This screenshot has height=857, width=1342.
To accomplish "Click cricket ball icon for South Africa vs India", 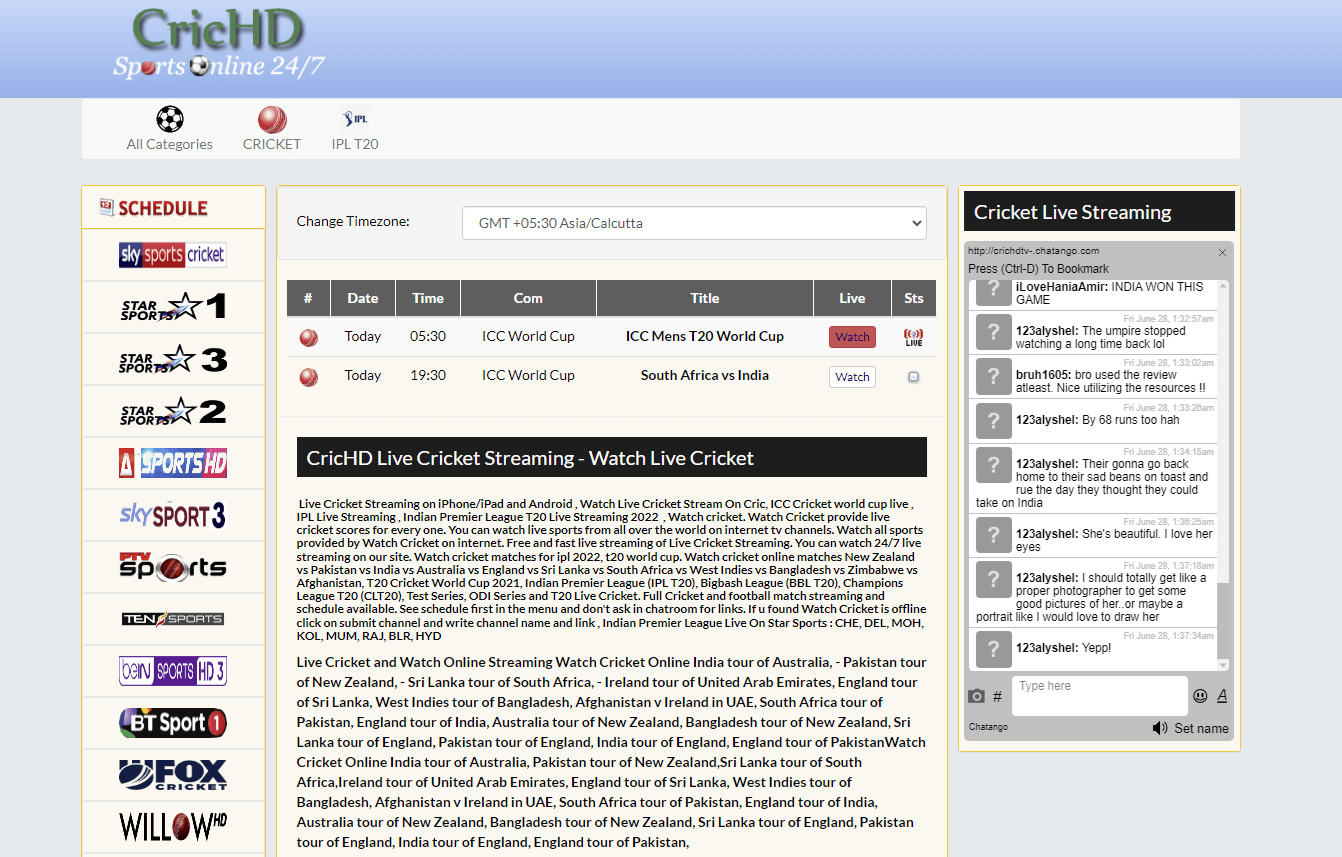I will click(x=309, y=377).
